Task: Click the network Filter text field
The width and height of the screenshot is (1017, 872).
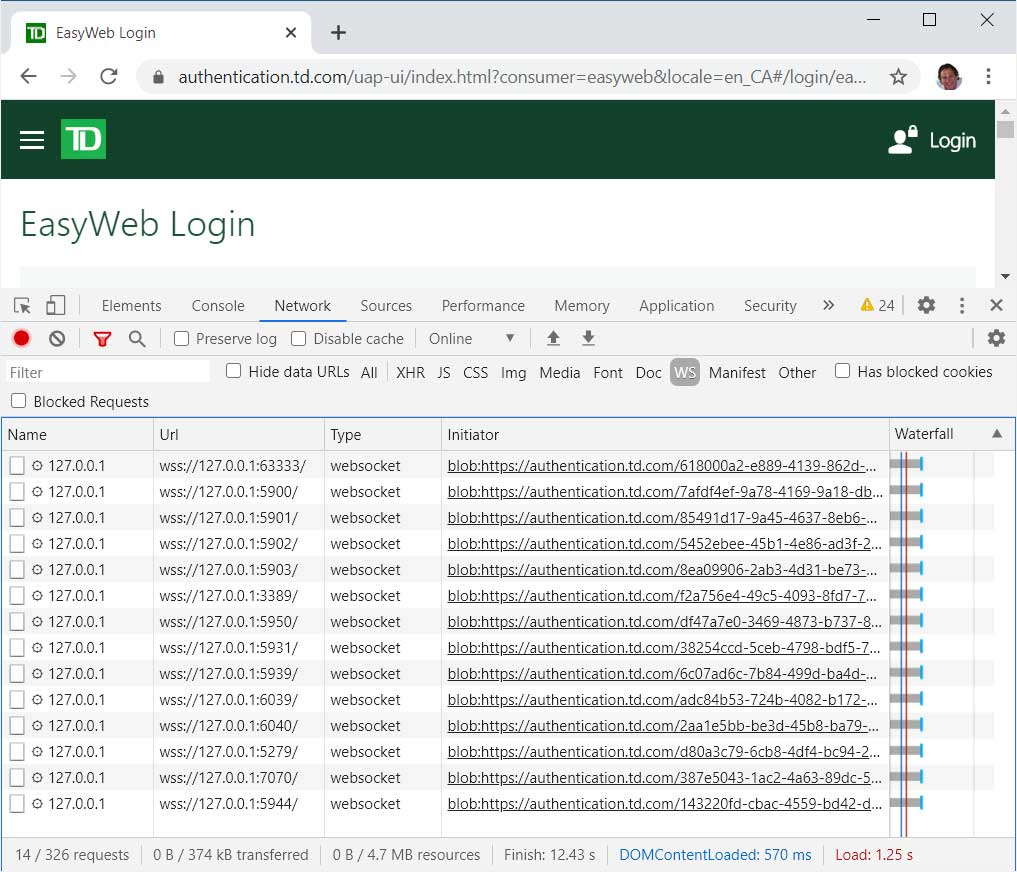Action: tap(108, 372)
